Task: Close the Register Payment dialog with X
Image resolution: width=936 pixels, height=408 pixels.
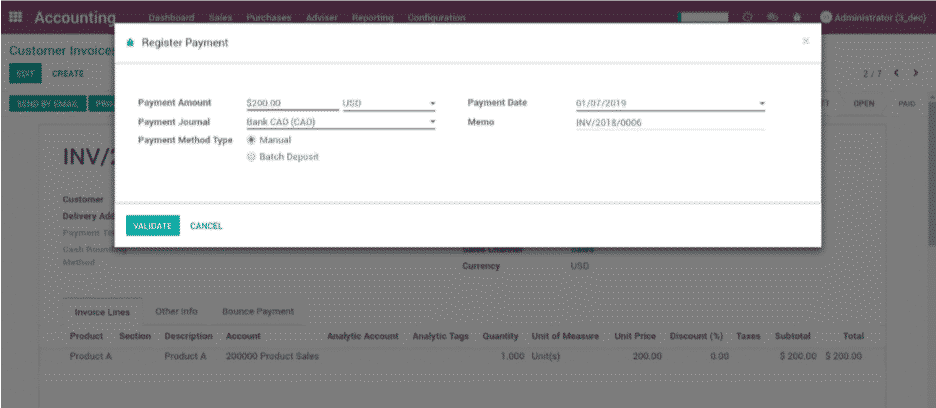Action: coord(806,41)
